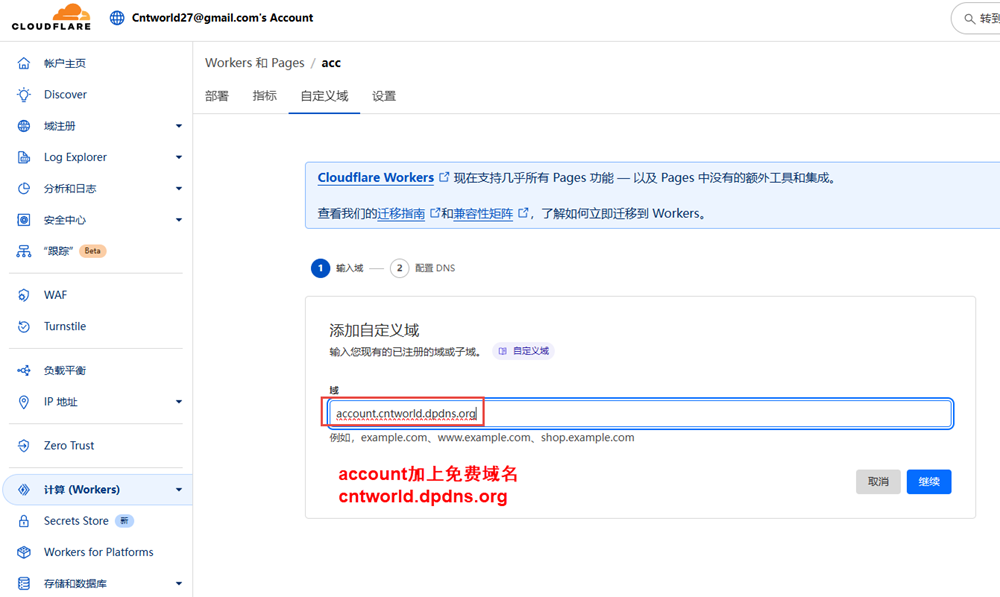Click the Beta badge next to 跟踪
The image size is (1000, 597).
point(92,251)
